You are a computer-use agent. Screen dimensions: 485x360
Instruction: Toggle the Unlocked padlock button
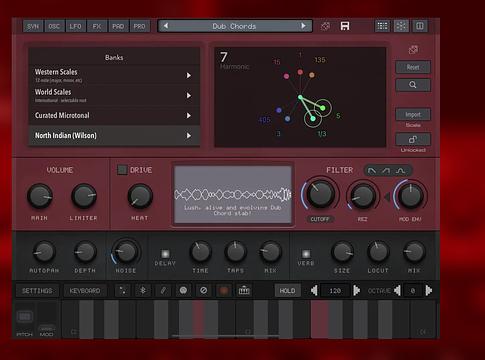(413, 139)
